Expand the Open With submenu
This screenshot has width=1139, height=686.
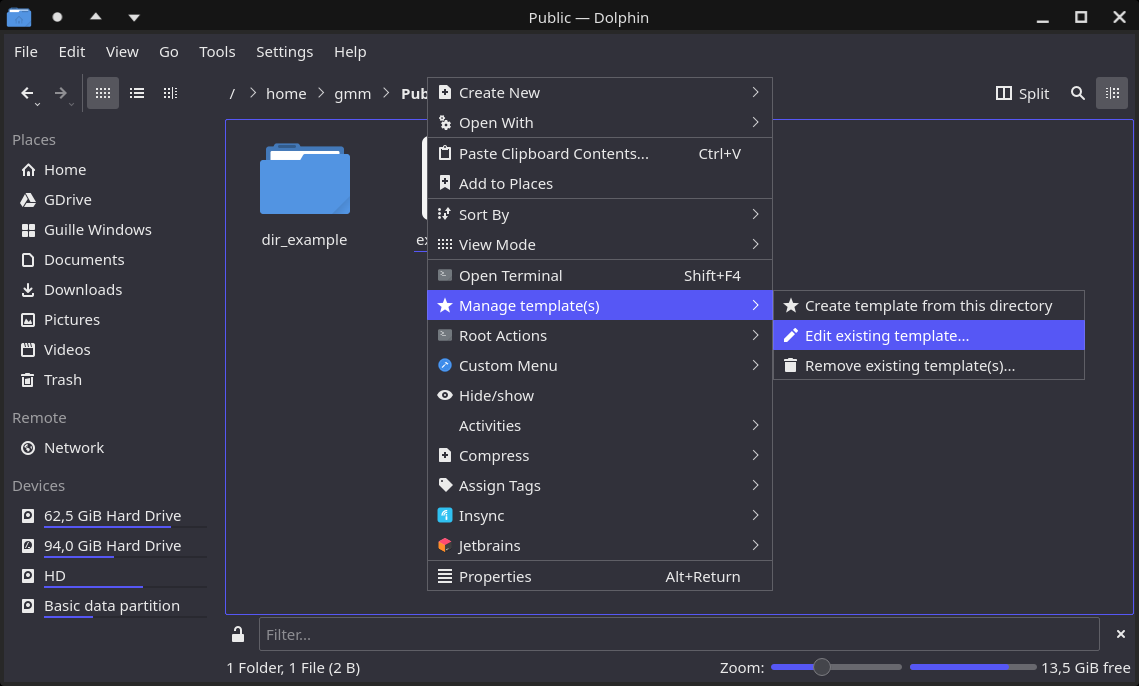tap(599, 123)
